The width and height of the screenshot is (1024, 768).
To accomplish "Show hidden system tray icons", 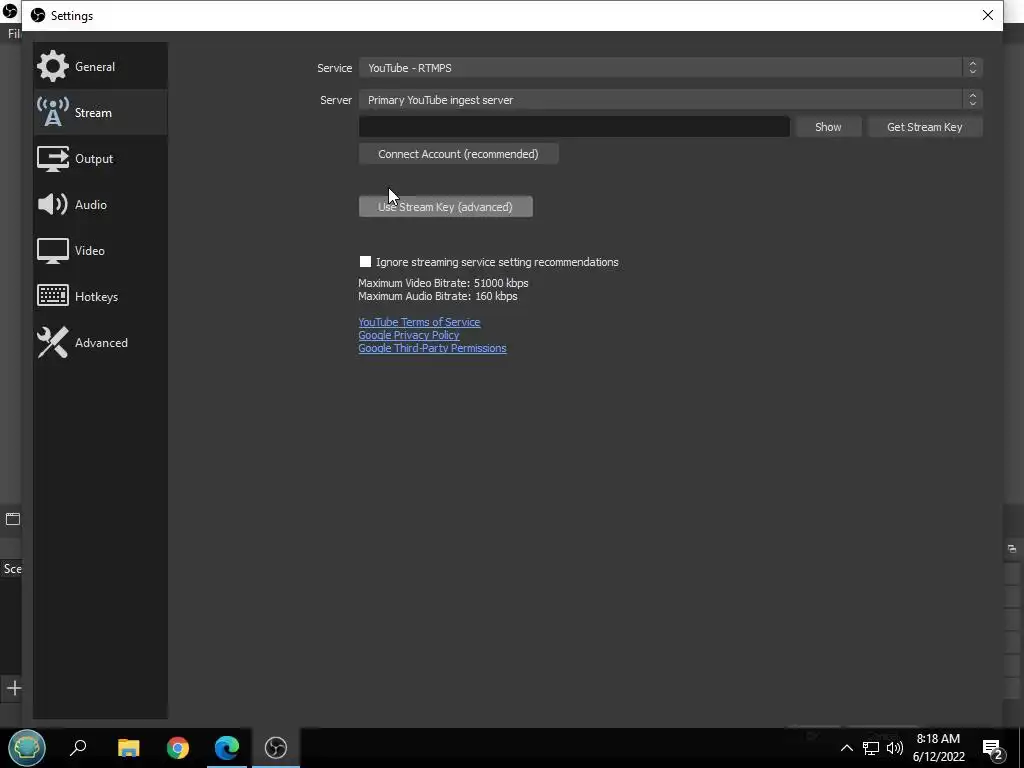I will coord(846,748).
